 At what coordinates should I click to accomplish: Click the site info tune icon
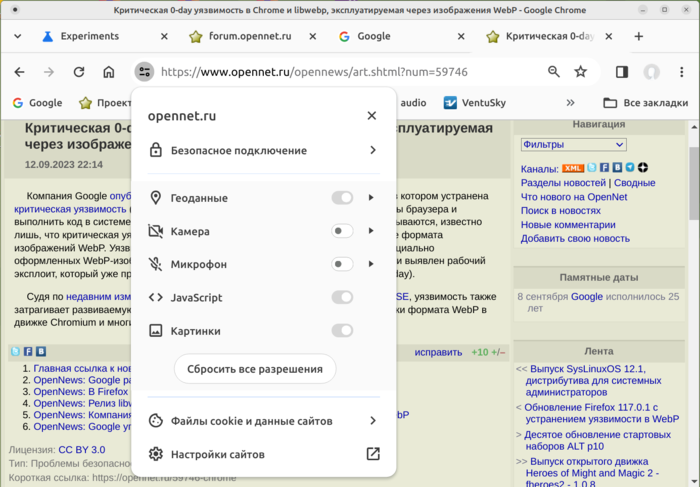[144, 72]
